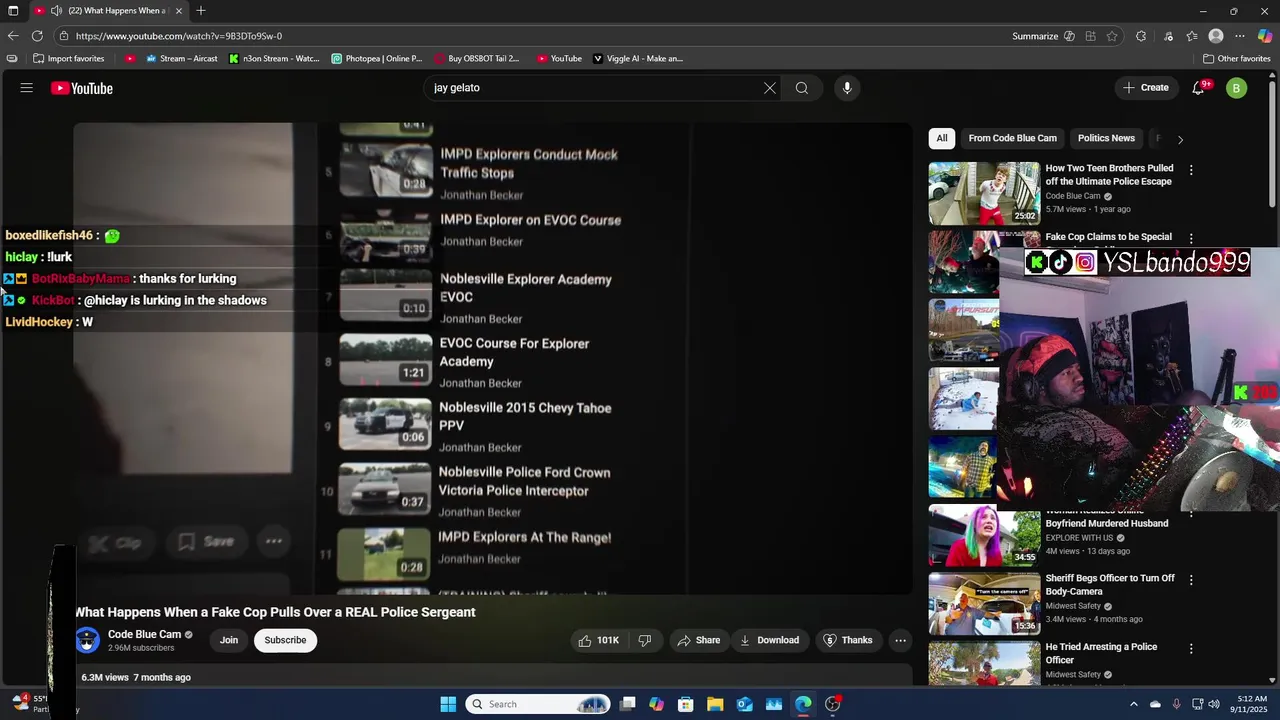
Task: Open the Other favorites folder
Action: 1236,58
